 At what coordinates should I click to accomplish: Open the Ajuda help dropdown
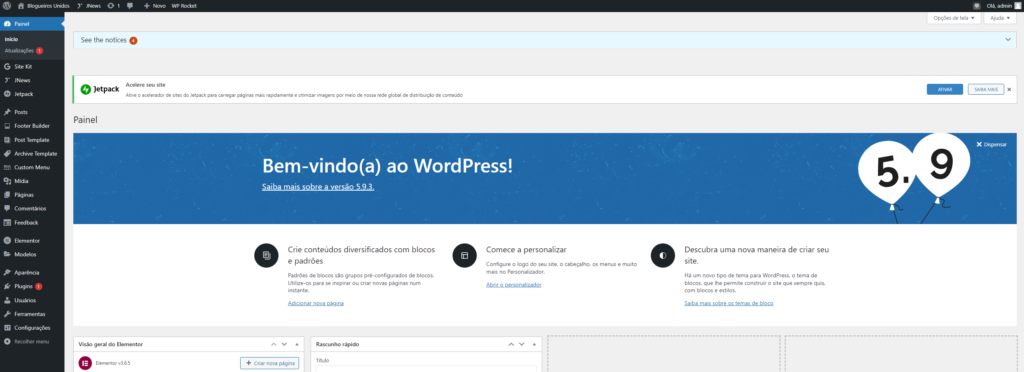[x=1000, y=18]
